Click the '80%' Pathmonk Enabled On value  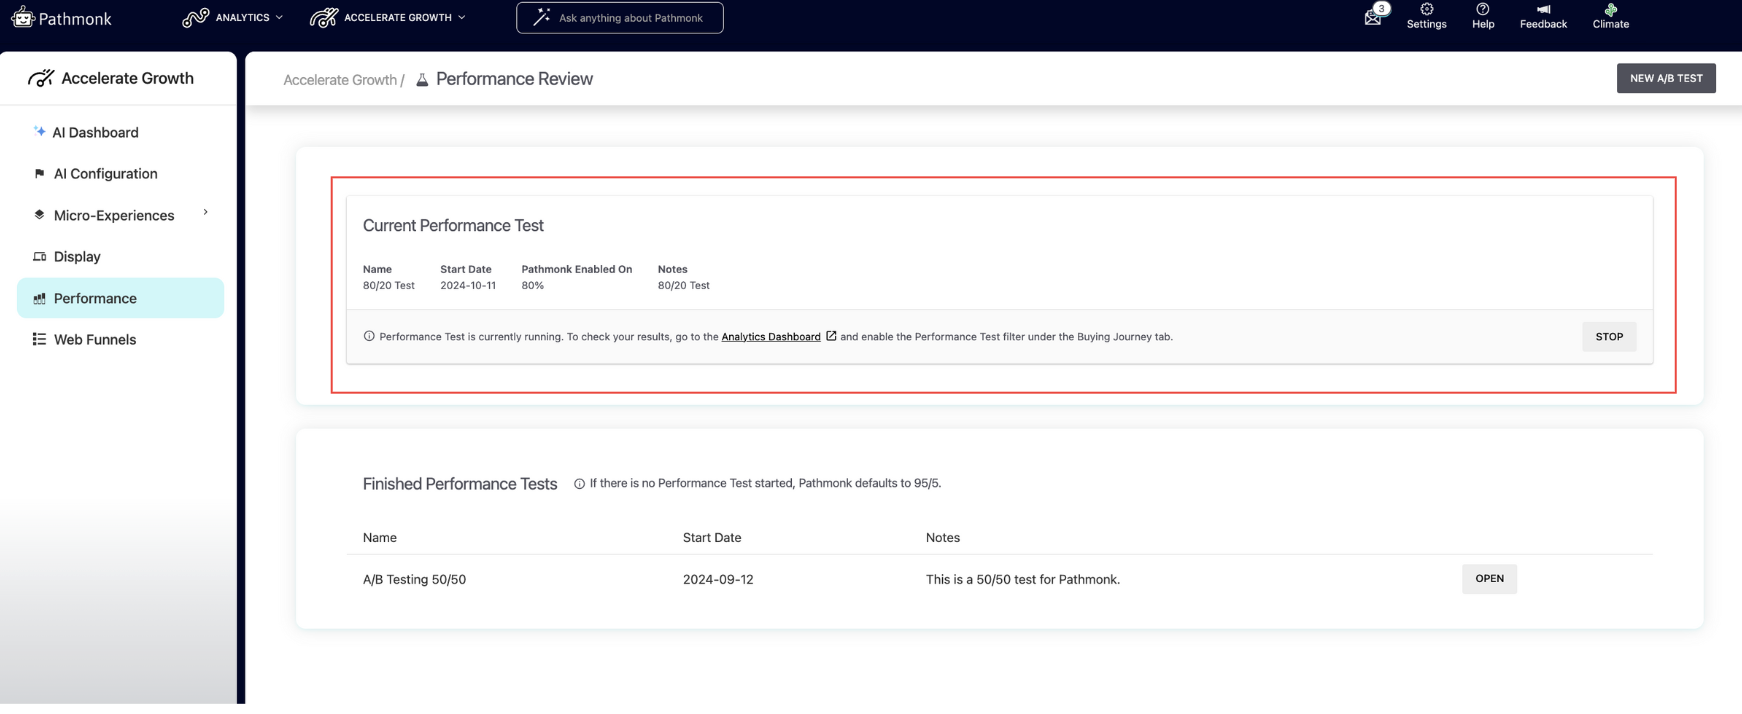(x=532, y=286)
